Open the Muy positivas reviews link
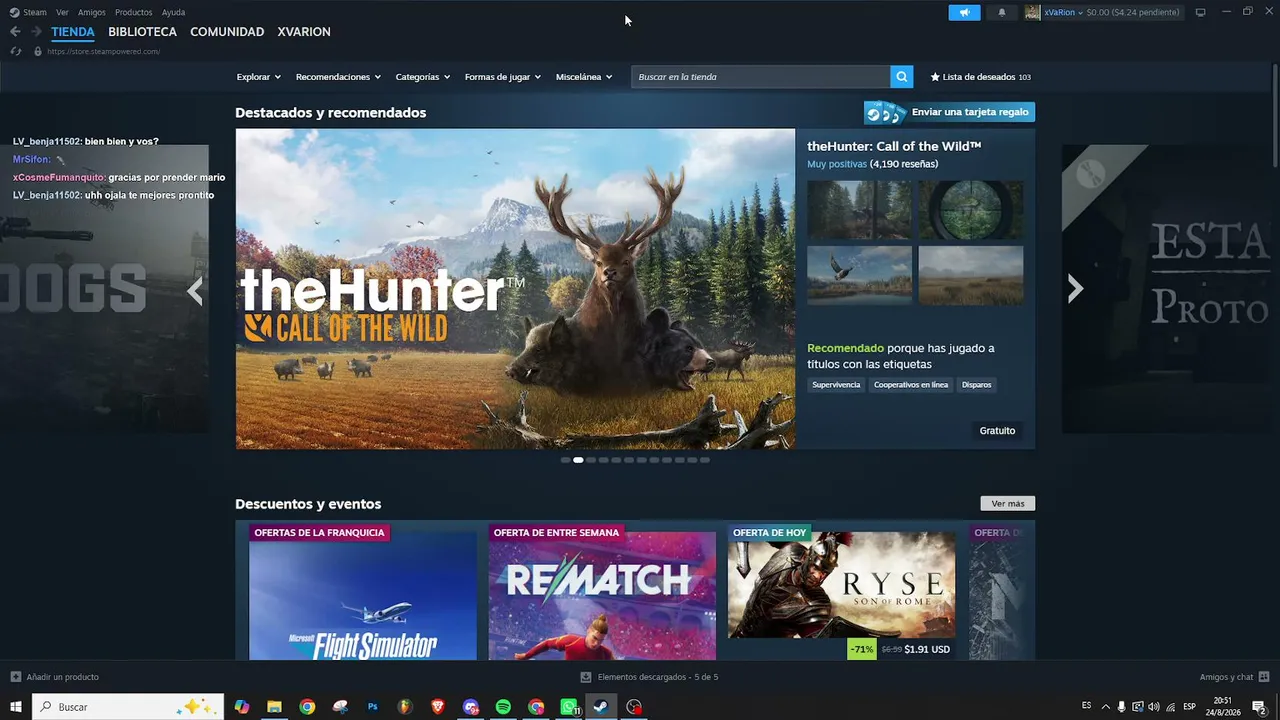Image resolution: width=1280 pixels, height=720 pixels. tap(837, 164)
